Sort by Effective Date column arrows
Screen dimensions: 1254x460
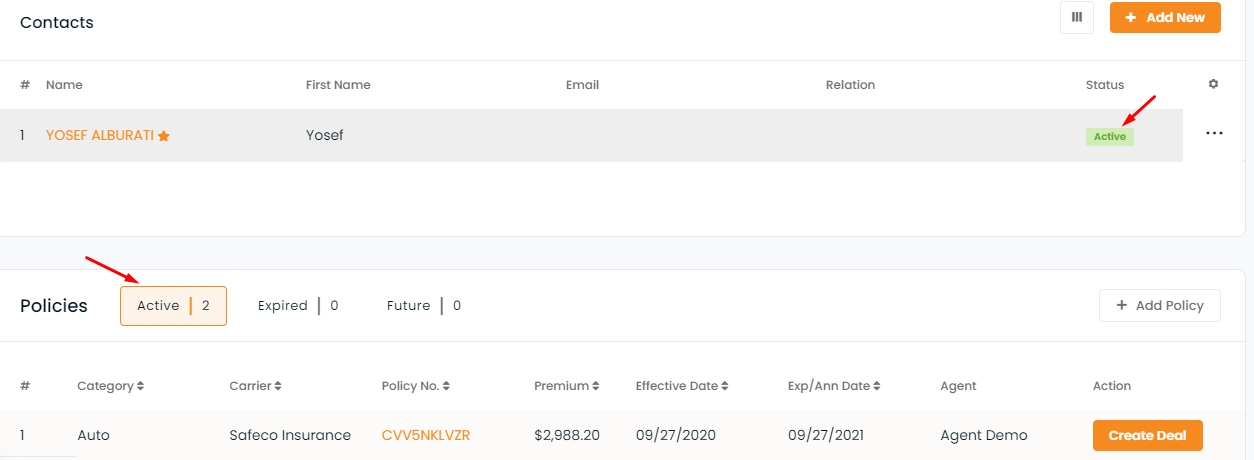pyautogui.click(x=724, y=385)
